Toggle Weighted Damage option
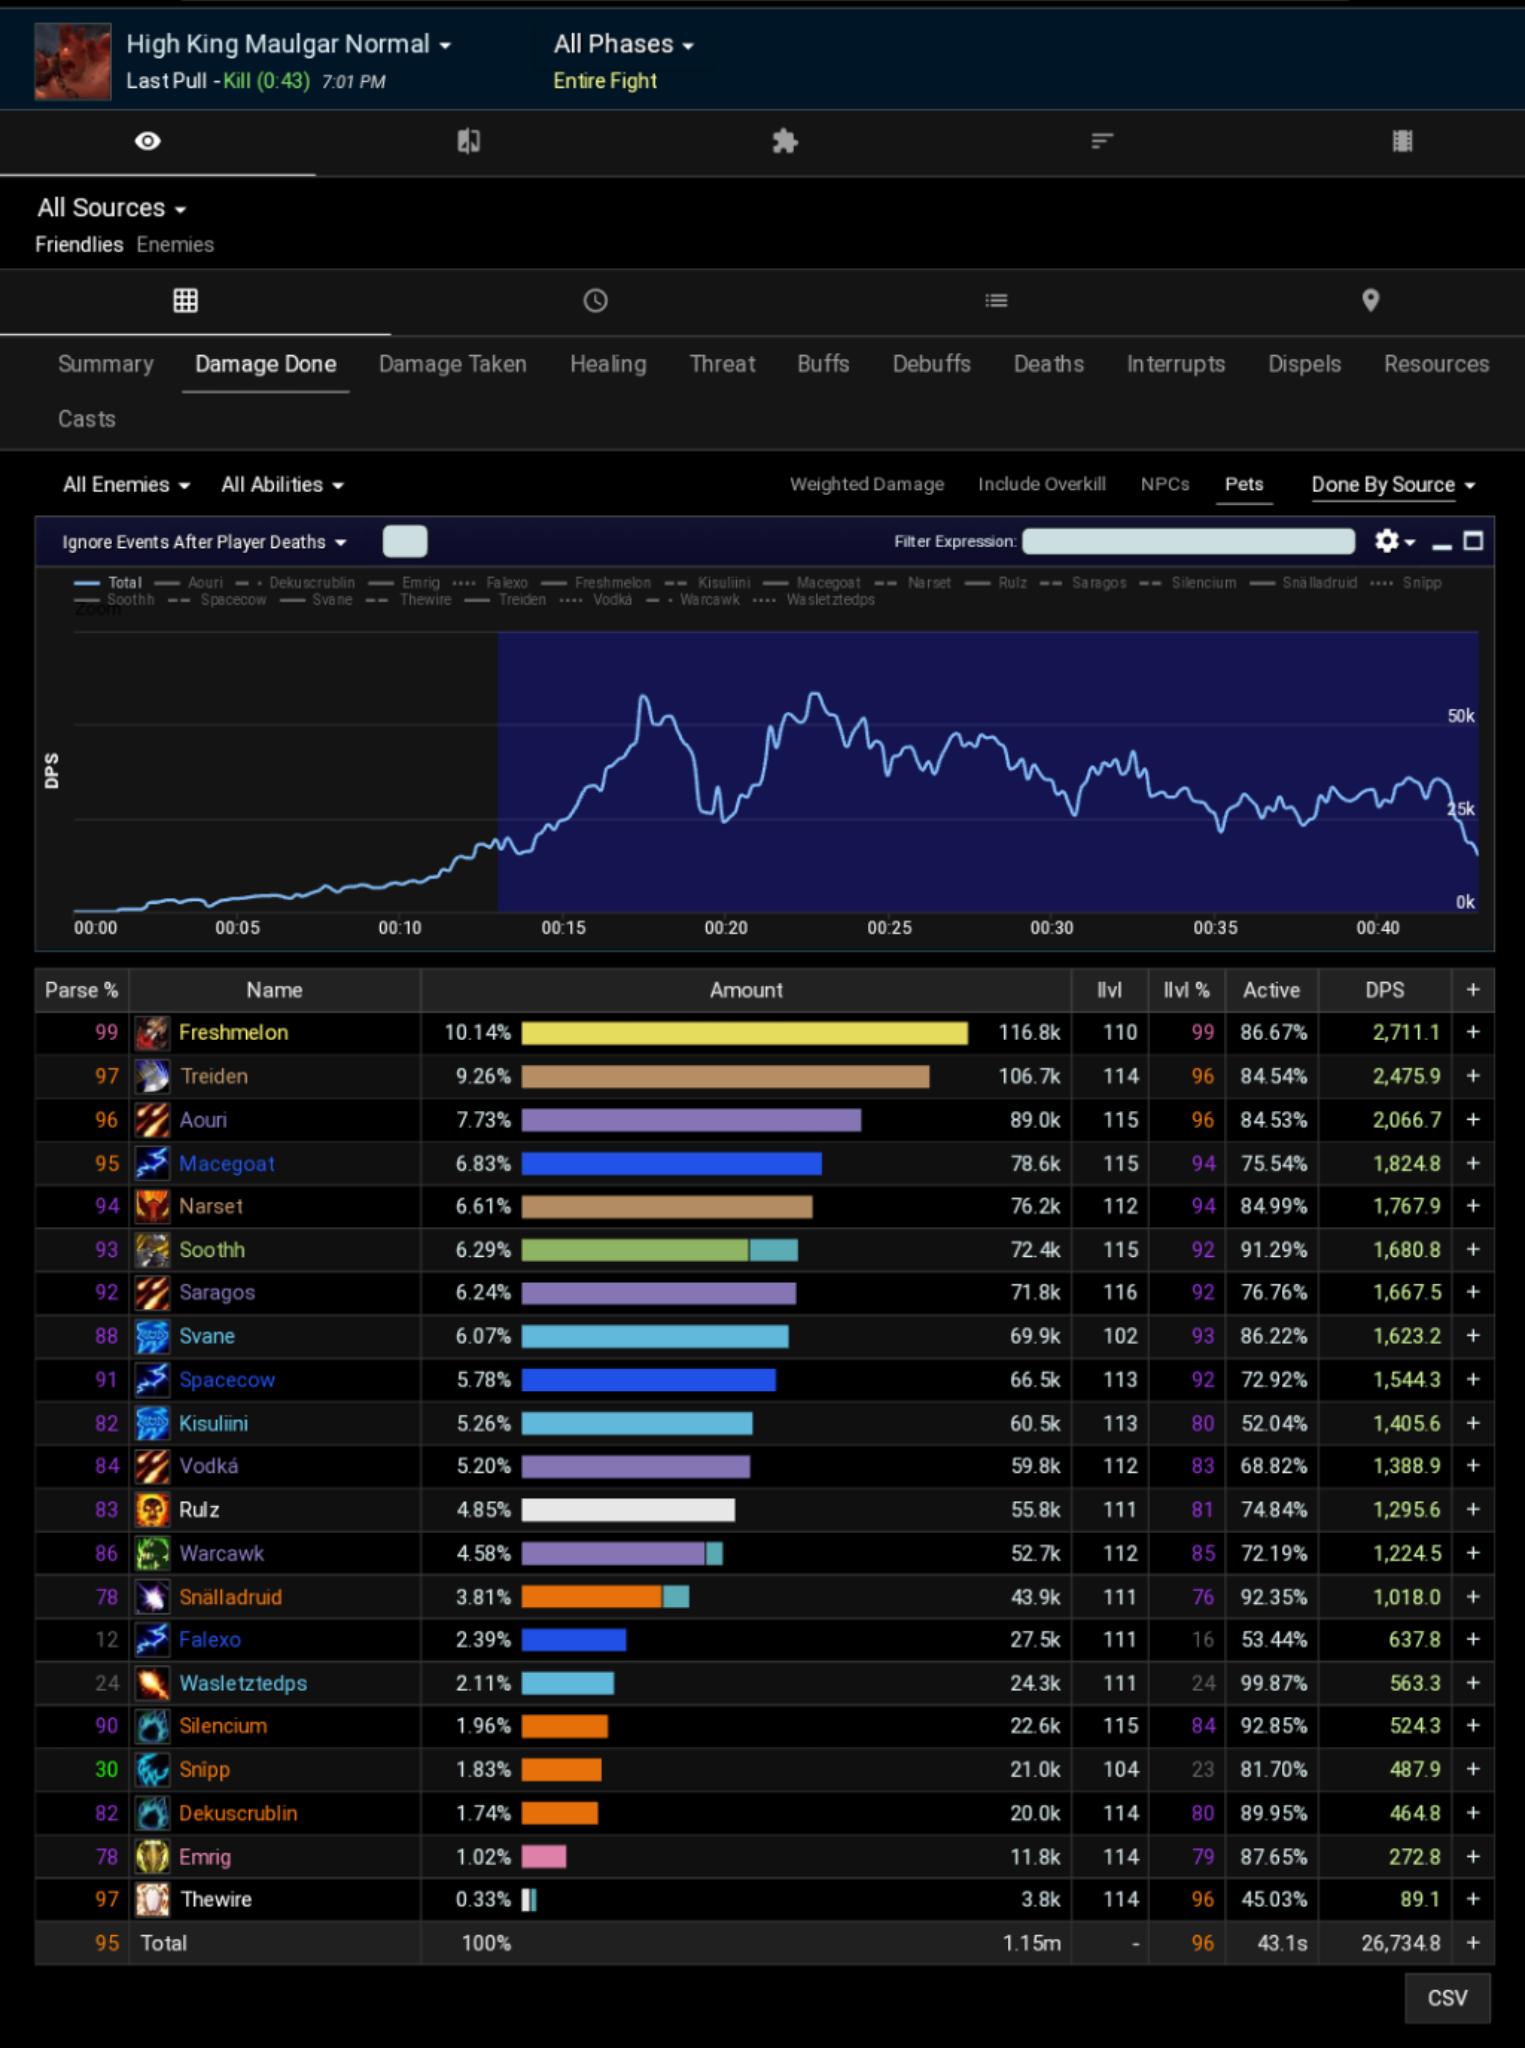 [866, 484]
